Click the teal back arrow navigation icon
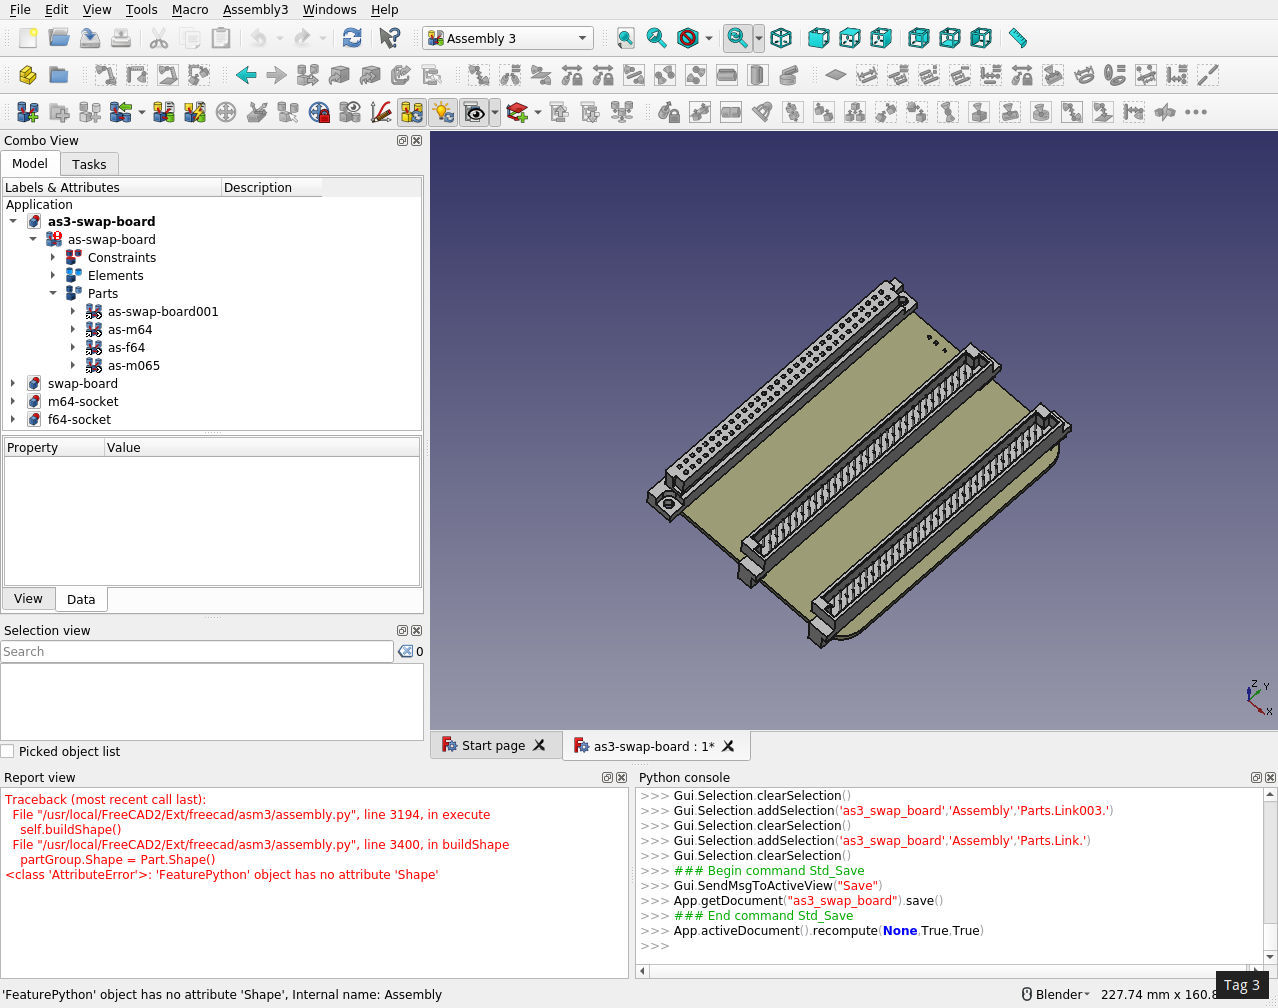Viewport: 1278px width, 1008px height. [x=246, y=75]
